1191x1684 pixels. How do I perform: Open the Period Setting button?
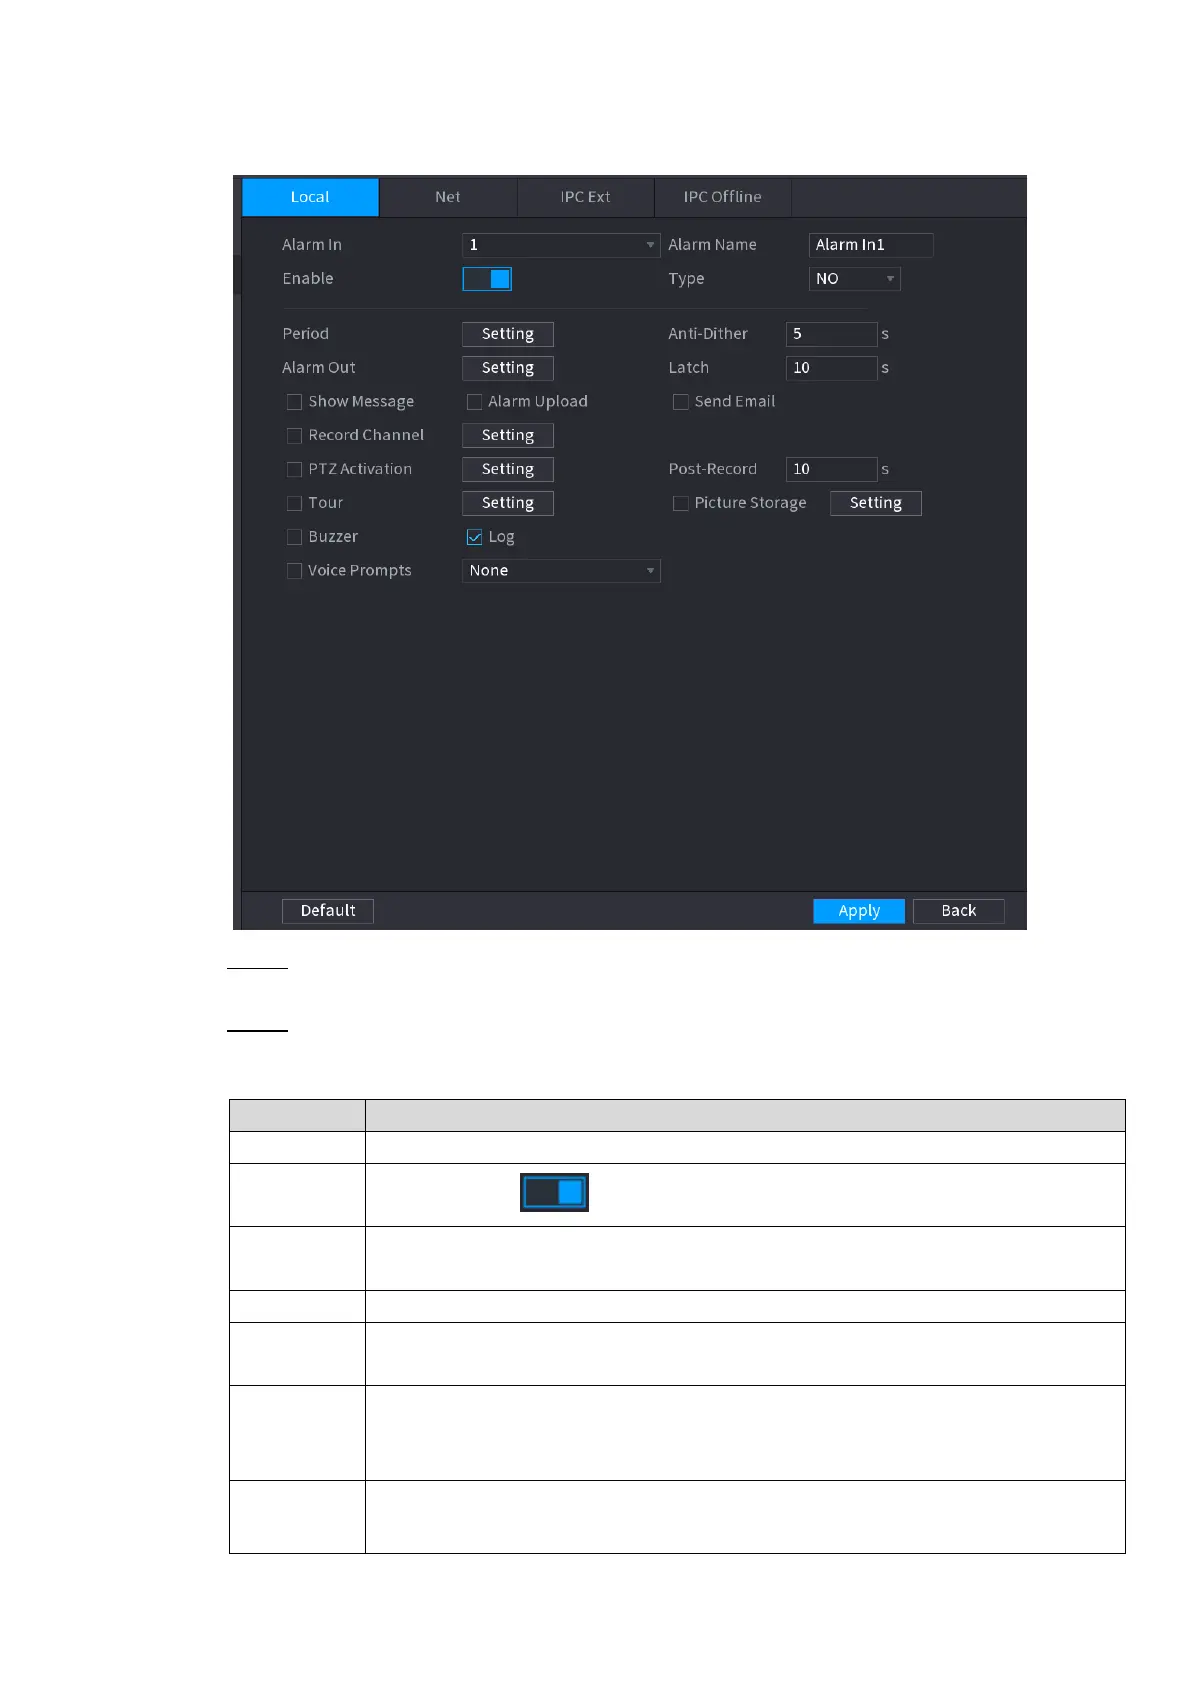pos(508,334)
